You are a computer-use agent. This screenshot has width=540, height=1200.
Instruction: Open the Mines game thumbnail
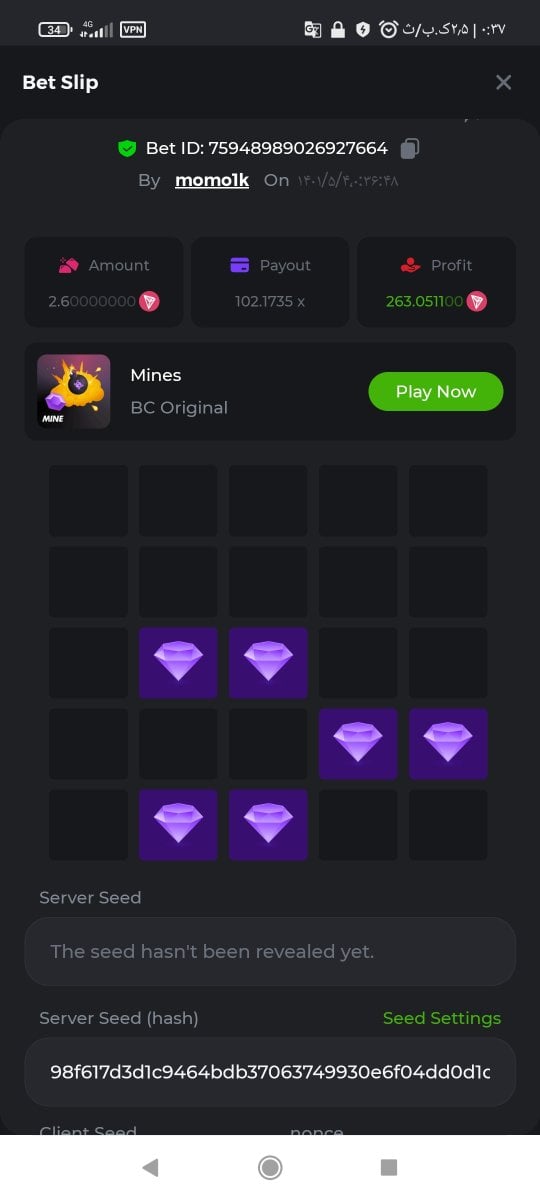coord(74,392)
